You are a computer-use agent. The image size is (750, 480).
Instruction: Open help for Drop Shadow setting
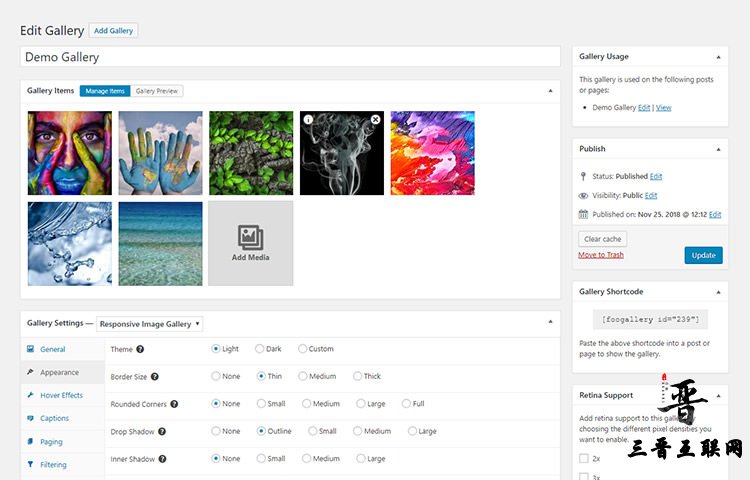[x=162, y=431]
